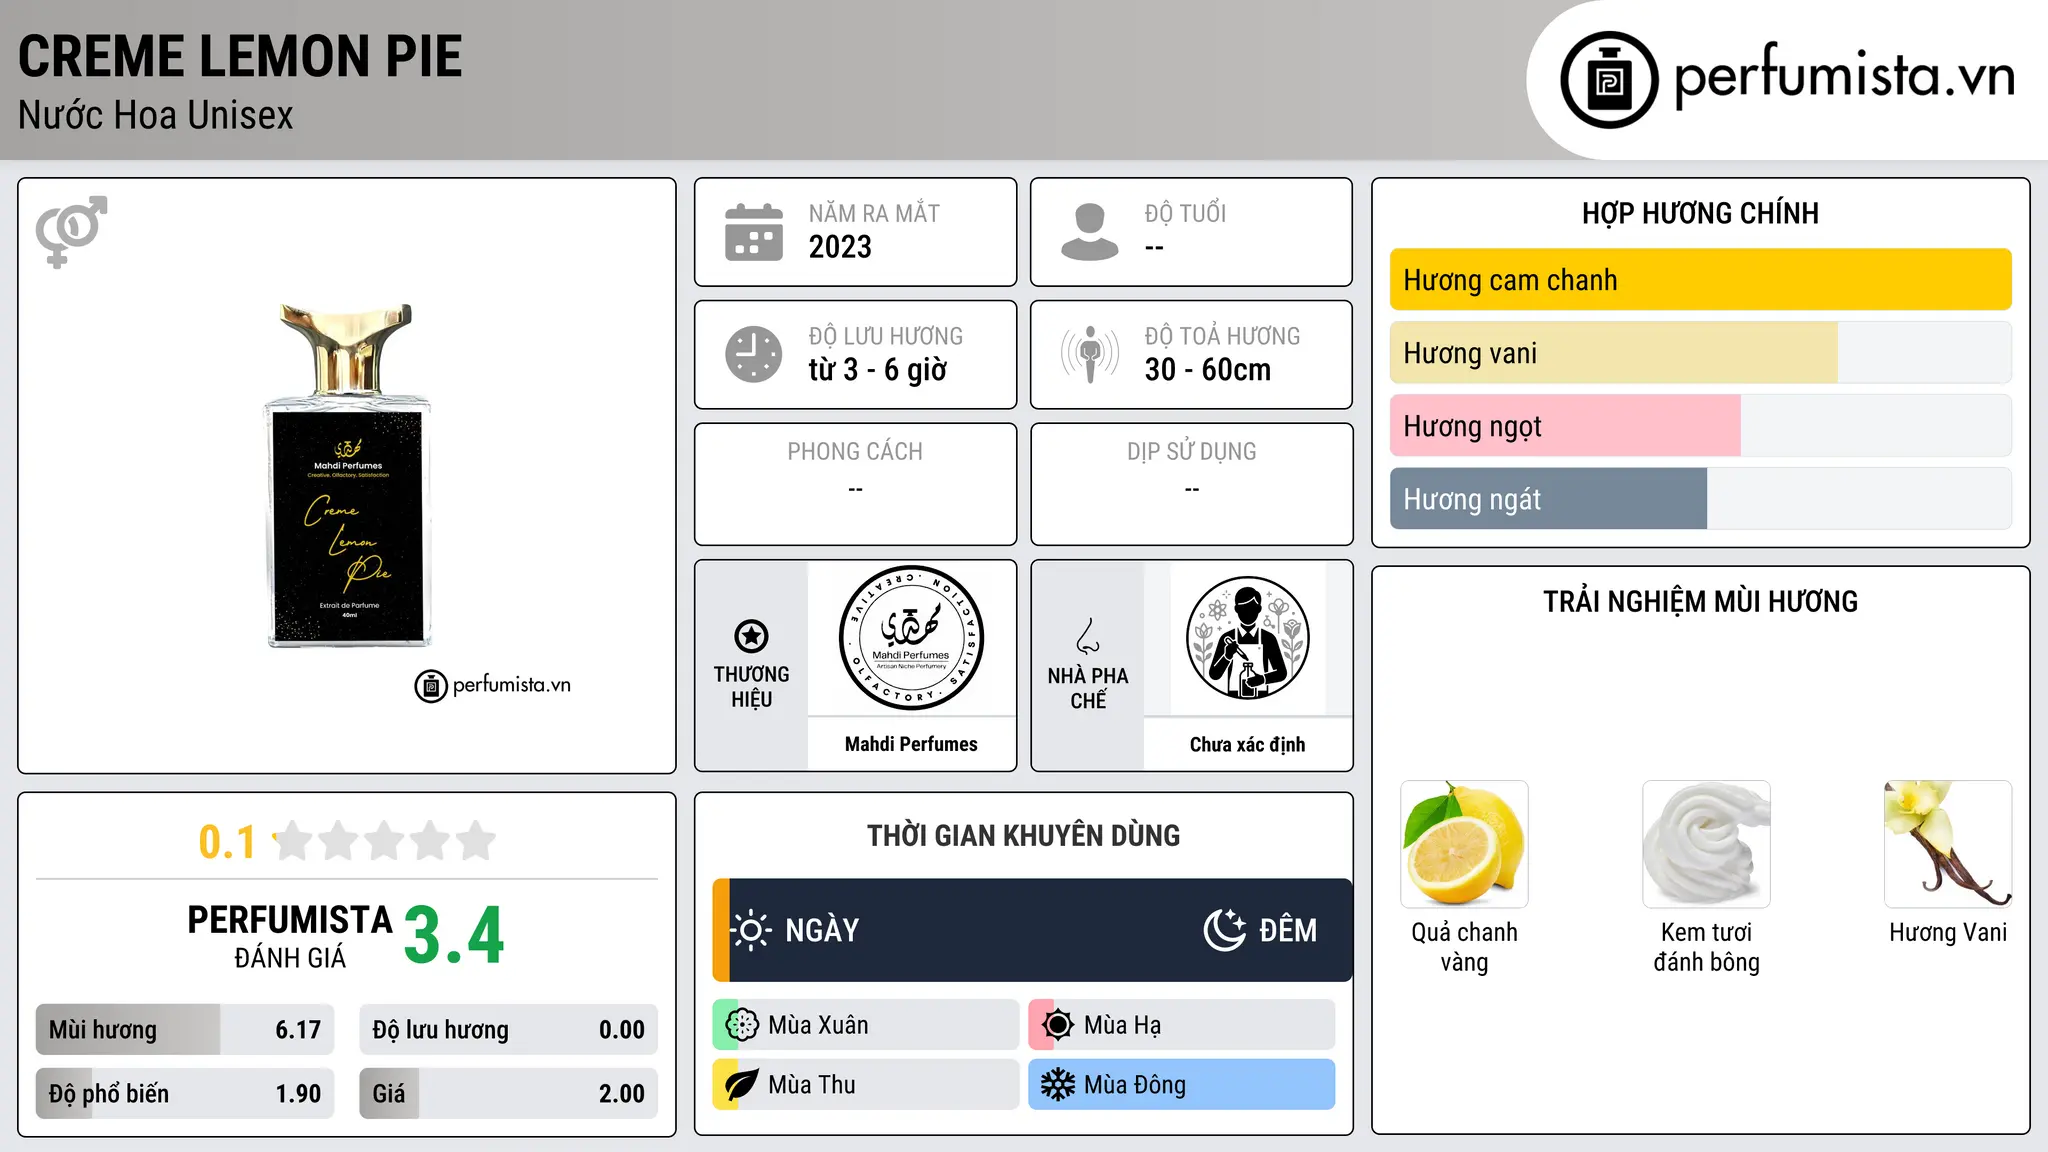Screen dimensions: 2048x1152
Task: Click the DỊP SỬ DỤNG occasion card
Action: pos(1191,484)
